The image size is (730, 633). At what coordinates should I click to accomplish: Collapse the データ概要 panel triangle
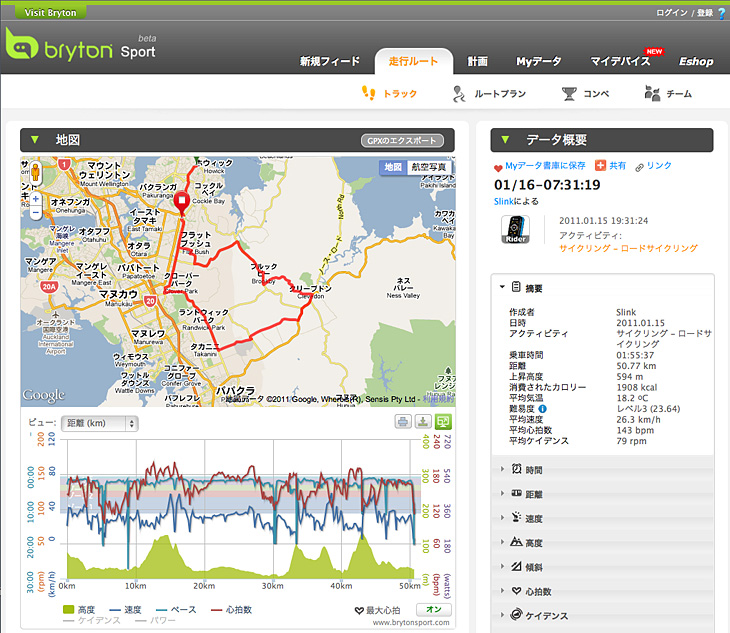(x=505, y=140)
